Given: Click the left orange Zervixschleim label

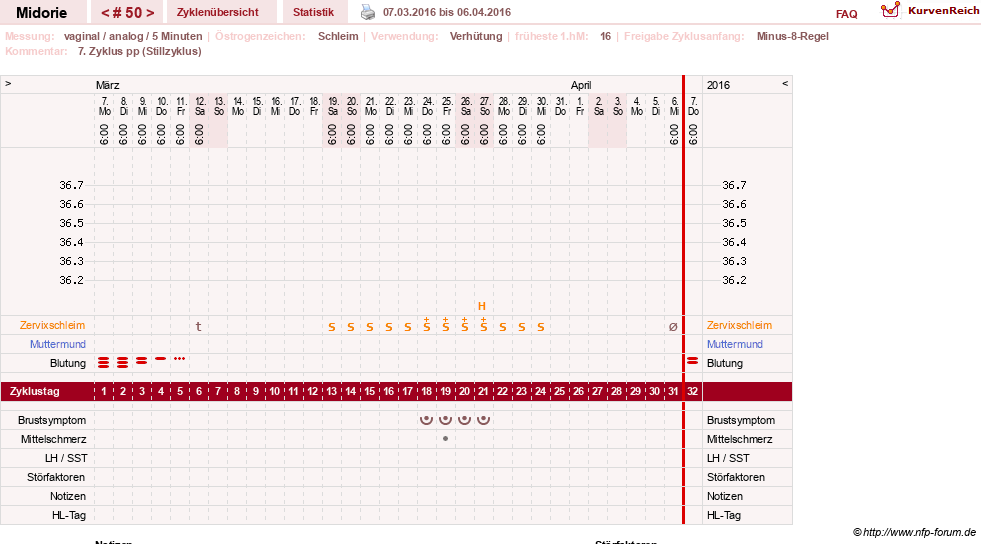Looking at the screenshot, I should [53, 325].
